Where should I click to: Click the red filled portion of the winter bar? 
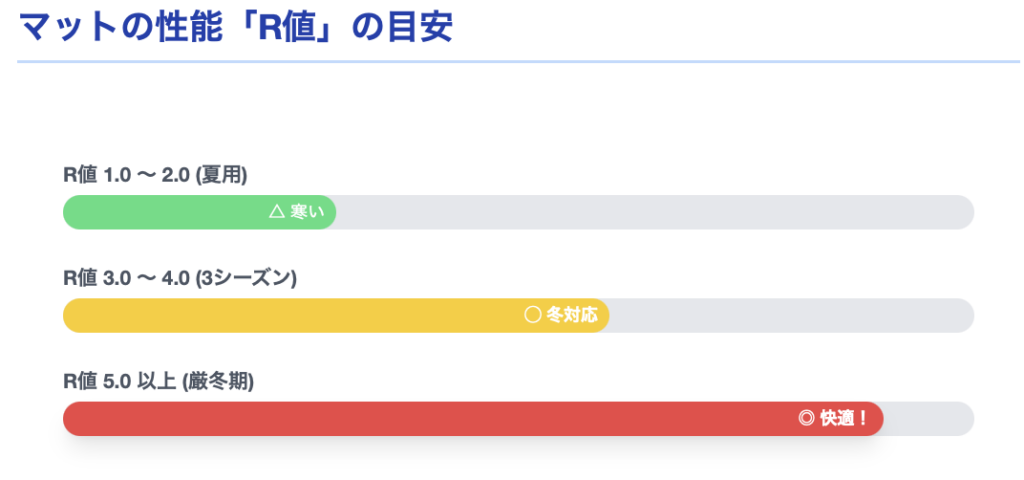pos(420,419)
